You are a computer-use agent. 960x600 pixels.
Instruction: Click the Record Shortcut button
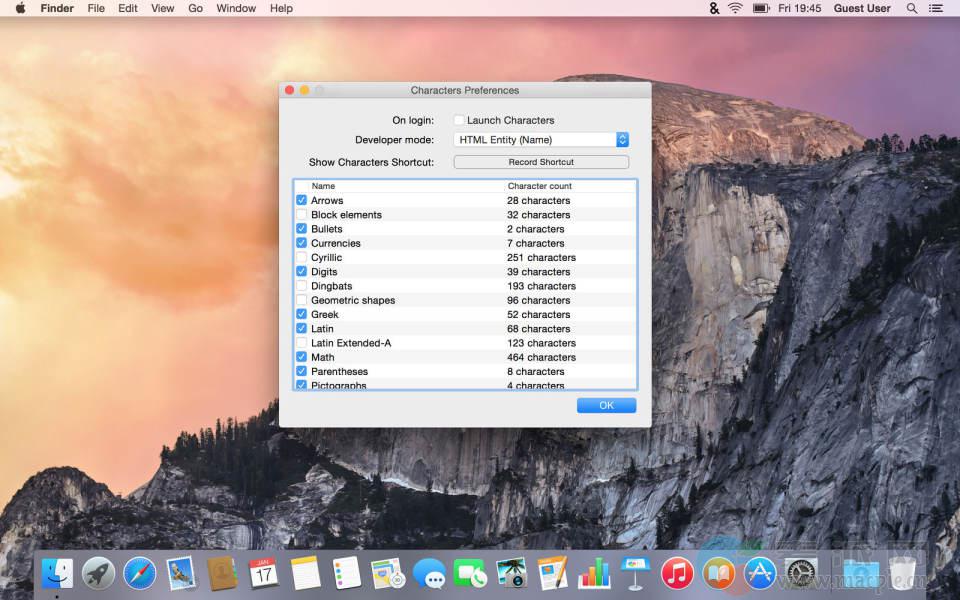click(x=541, y=162)
